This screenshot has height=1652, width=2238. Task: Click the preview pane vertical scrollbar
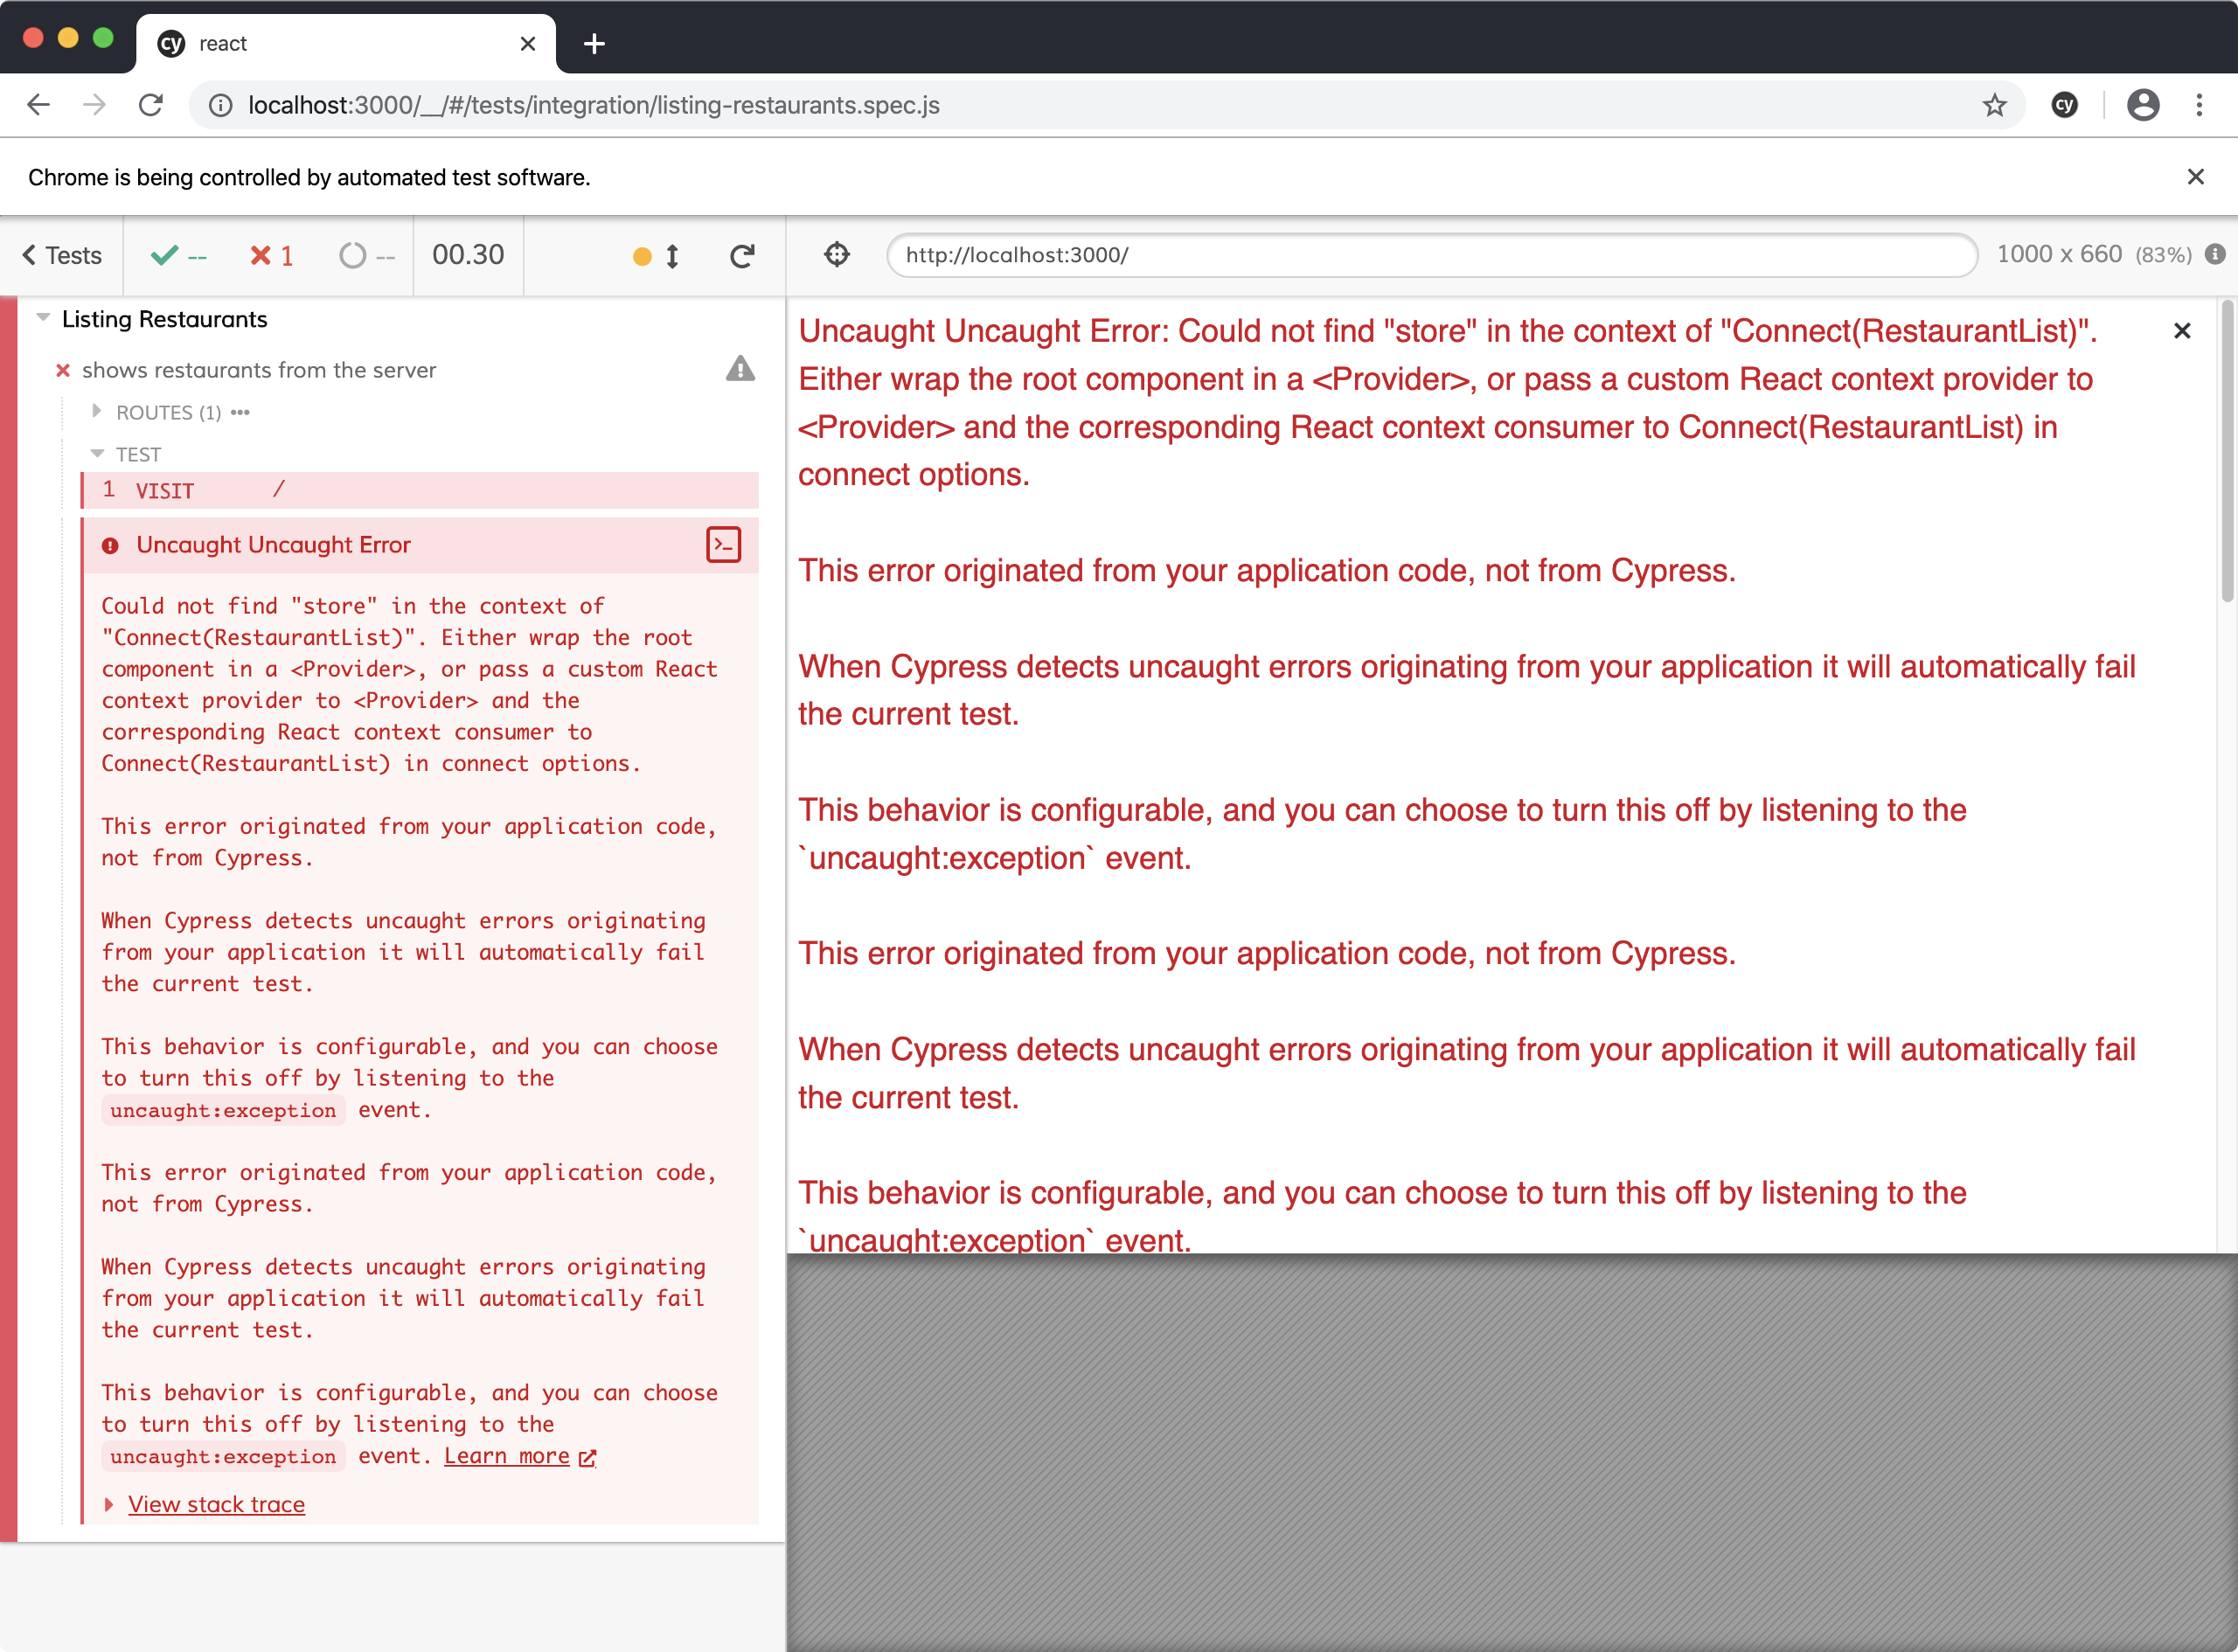[x=2226, y=450]
